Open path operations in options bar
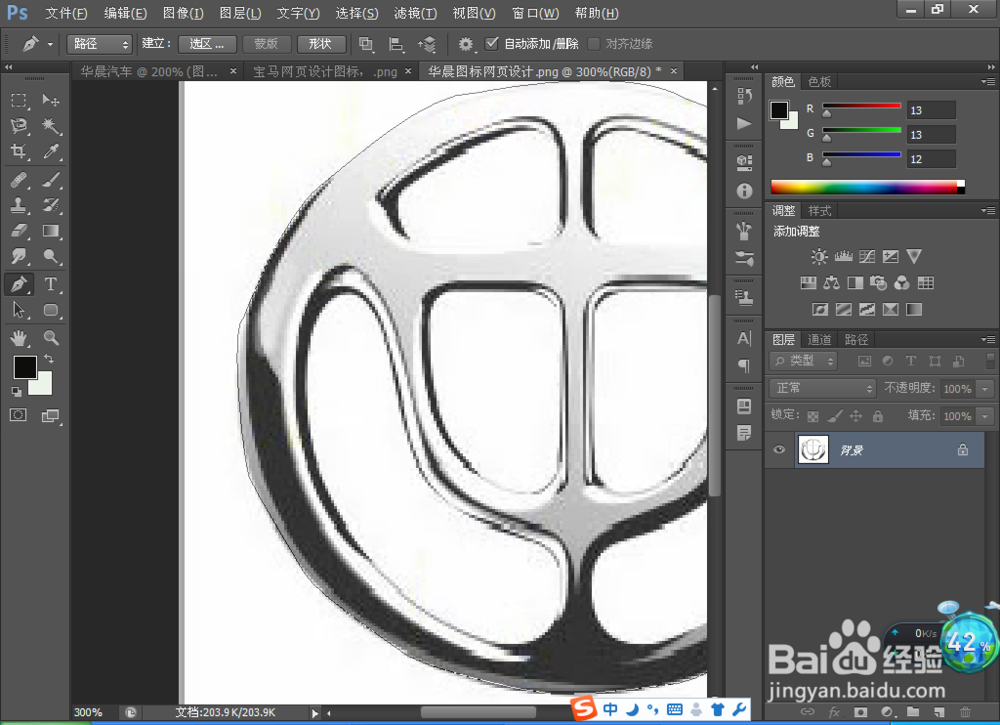Image resolution: width=1000 pixels, height=725 pixels. pos(366,44)
